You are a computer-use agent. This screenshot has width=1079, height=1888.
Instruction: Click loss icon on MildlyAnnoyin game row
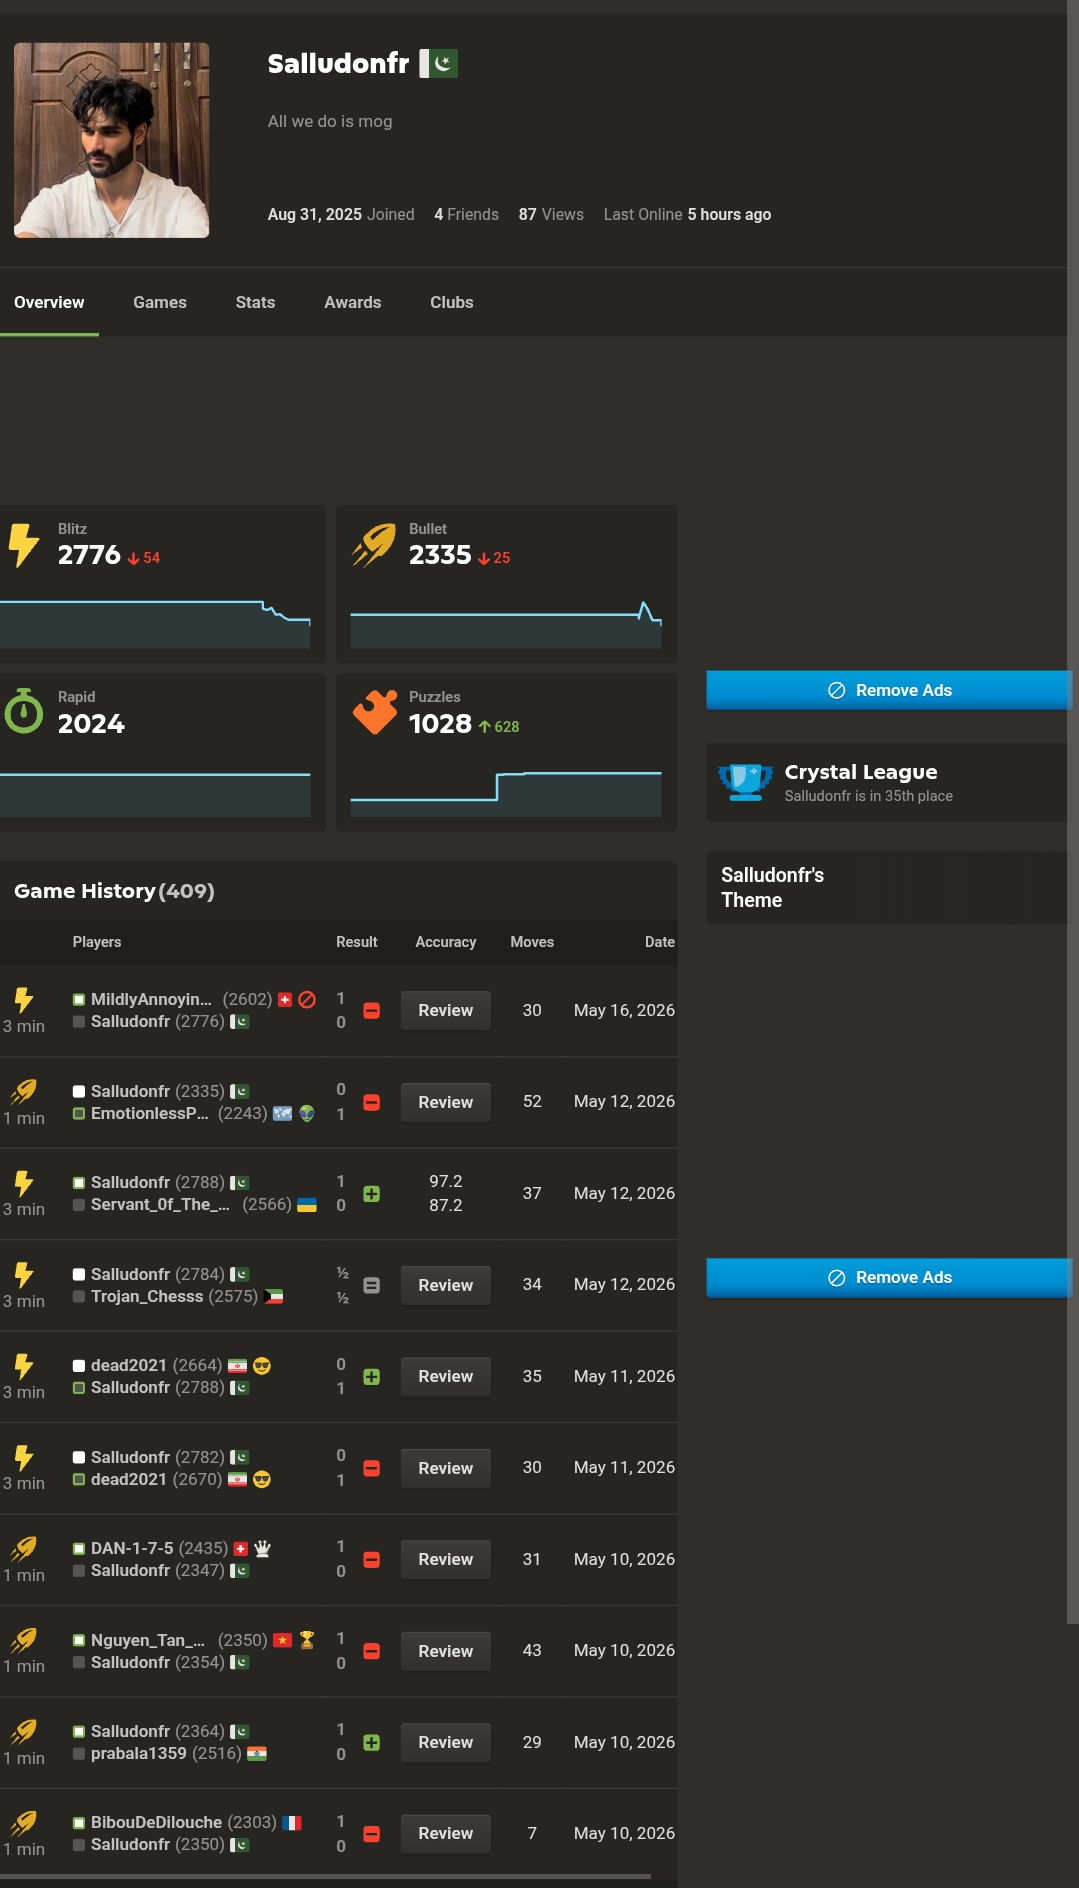[x=371, y=1011]
